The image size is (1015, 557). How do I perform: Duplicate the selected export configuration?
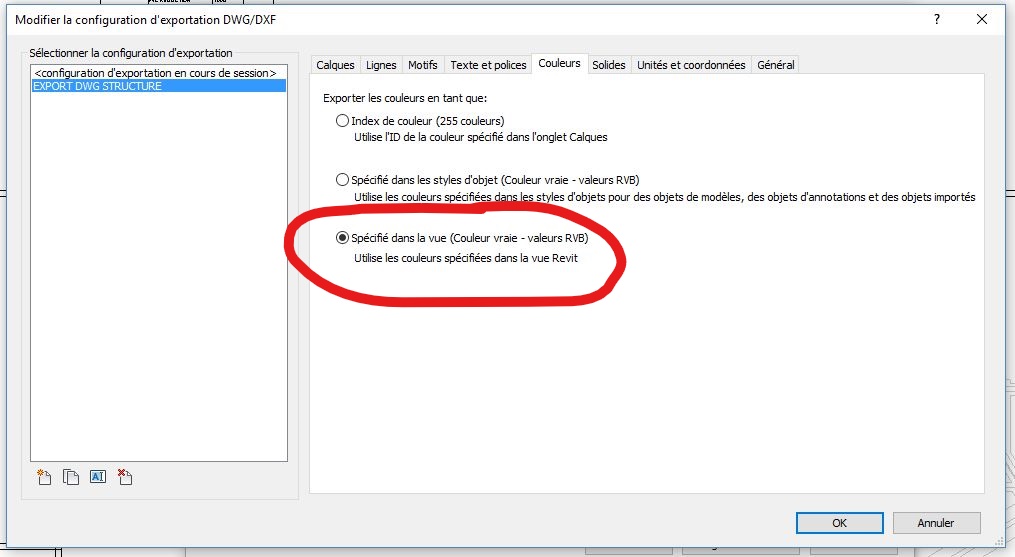click(71, 477)
